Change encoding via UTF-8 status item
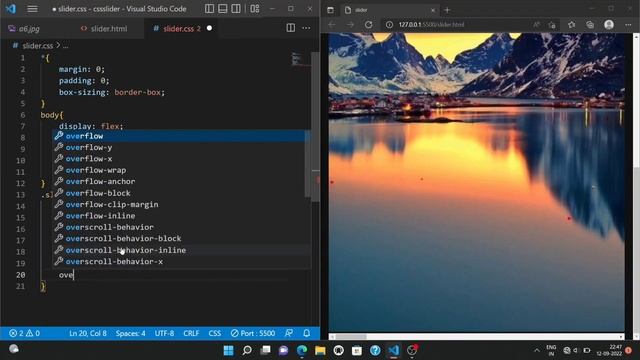The width and height of the screenshot is (640, 360). click(x=164, y=333)
